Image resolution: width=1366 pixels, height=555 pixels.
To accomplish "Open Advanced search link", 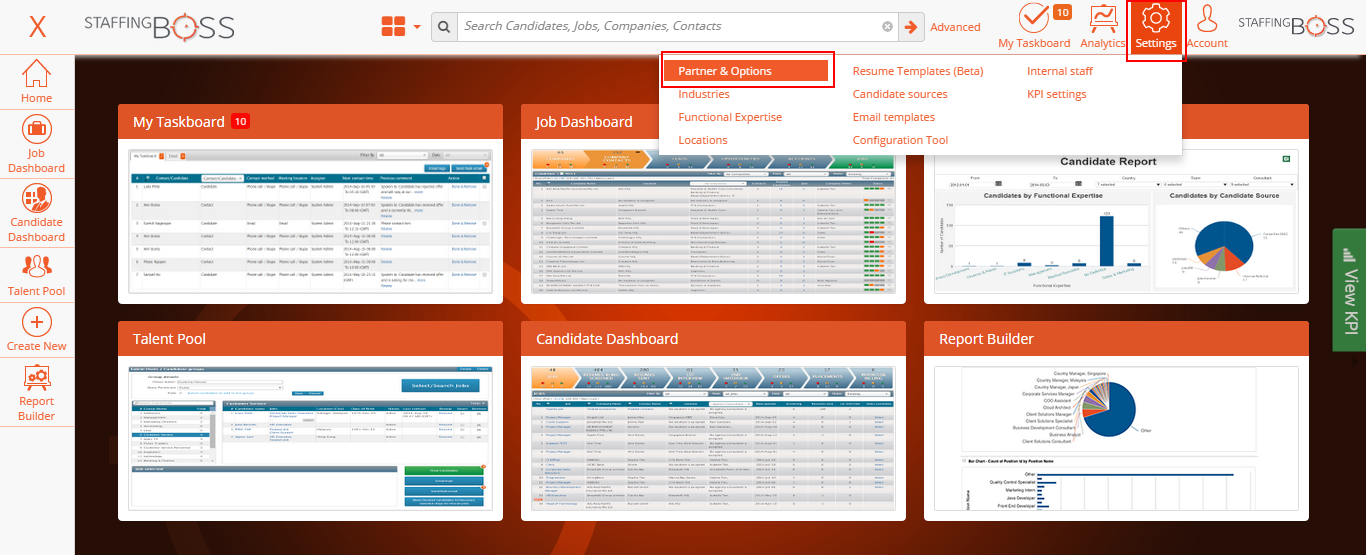I will [x=955, y=27].
